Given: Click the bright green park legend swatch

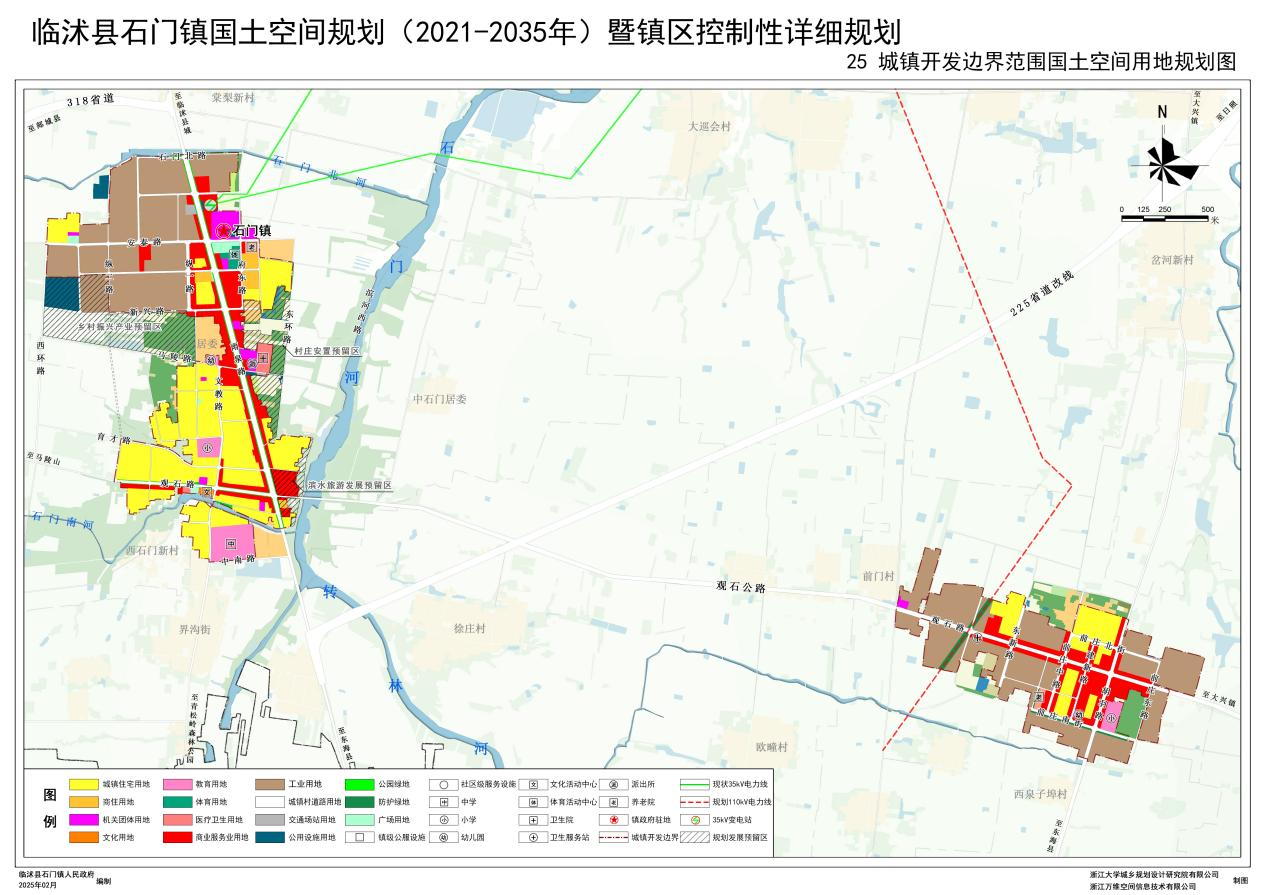Looking at the screenshot, I should [x=360, y=785].
